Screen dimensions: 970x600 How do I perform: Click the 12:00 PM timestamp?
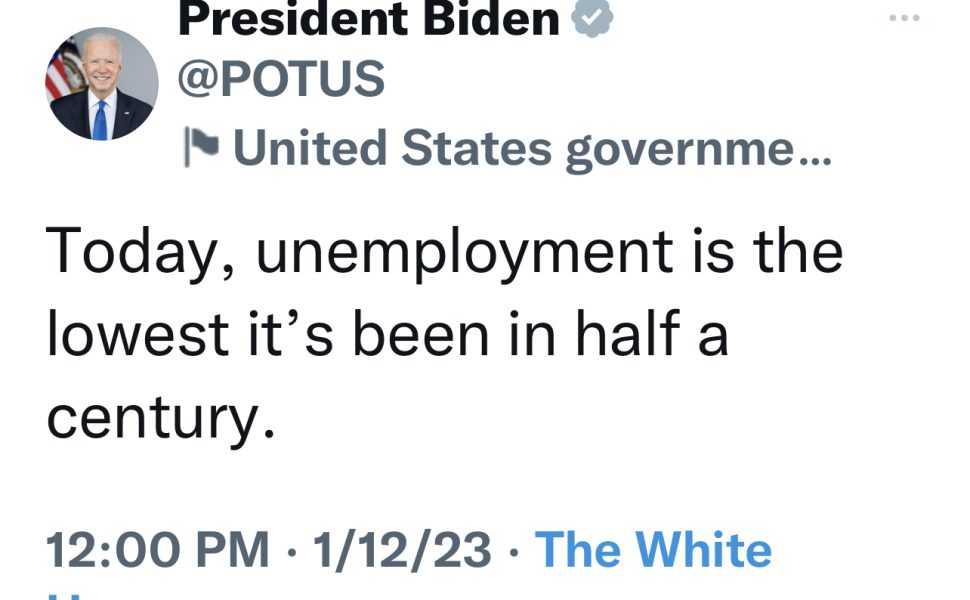[158, 549]
